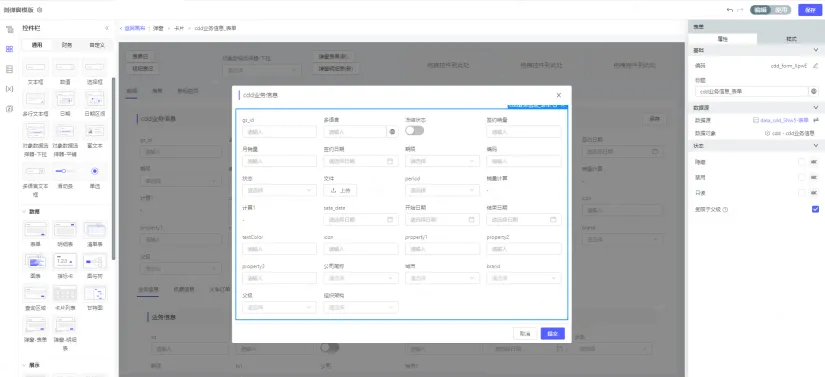Open the outline tree icon in left rail
825x377 pixels.
[x=9, y=29]
